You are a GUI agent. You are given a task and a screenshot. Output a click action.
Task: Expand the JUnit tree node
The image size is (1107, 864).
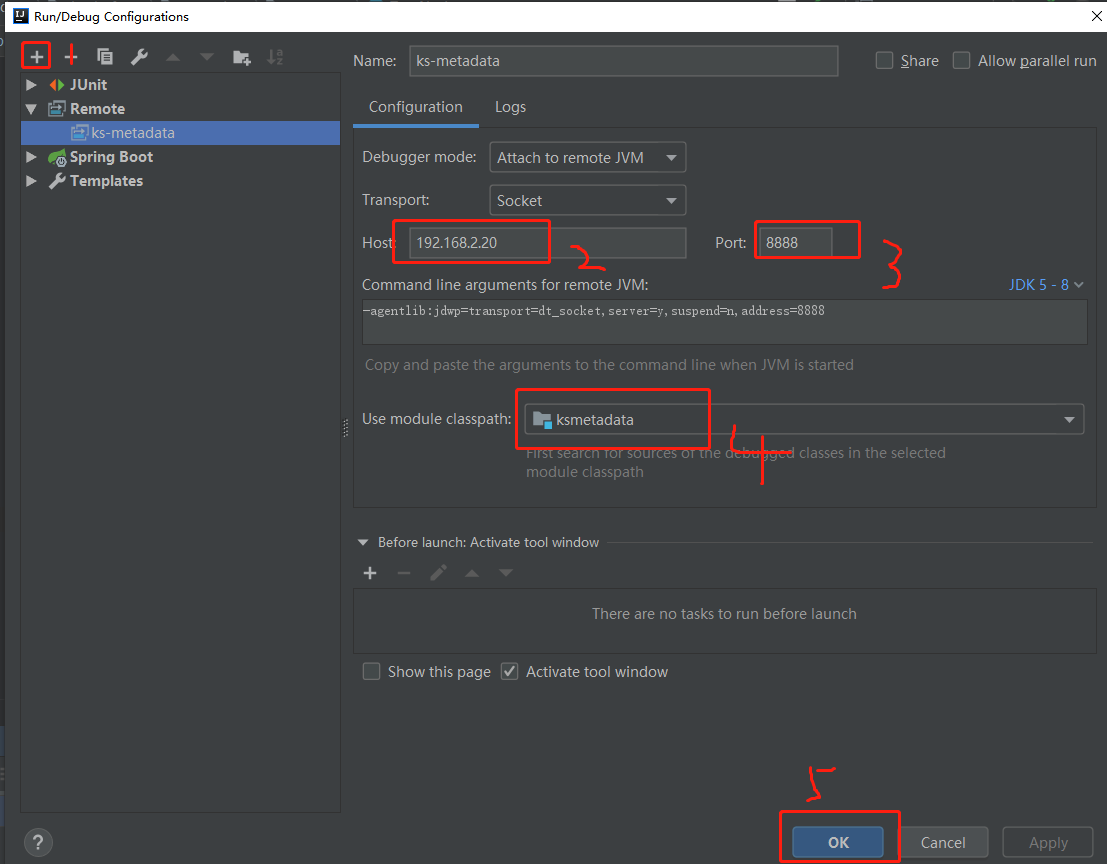coord(31,85)
